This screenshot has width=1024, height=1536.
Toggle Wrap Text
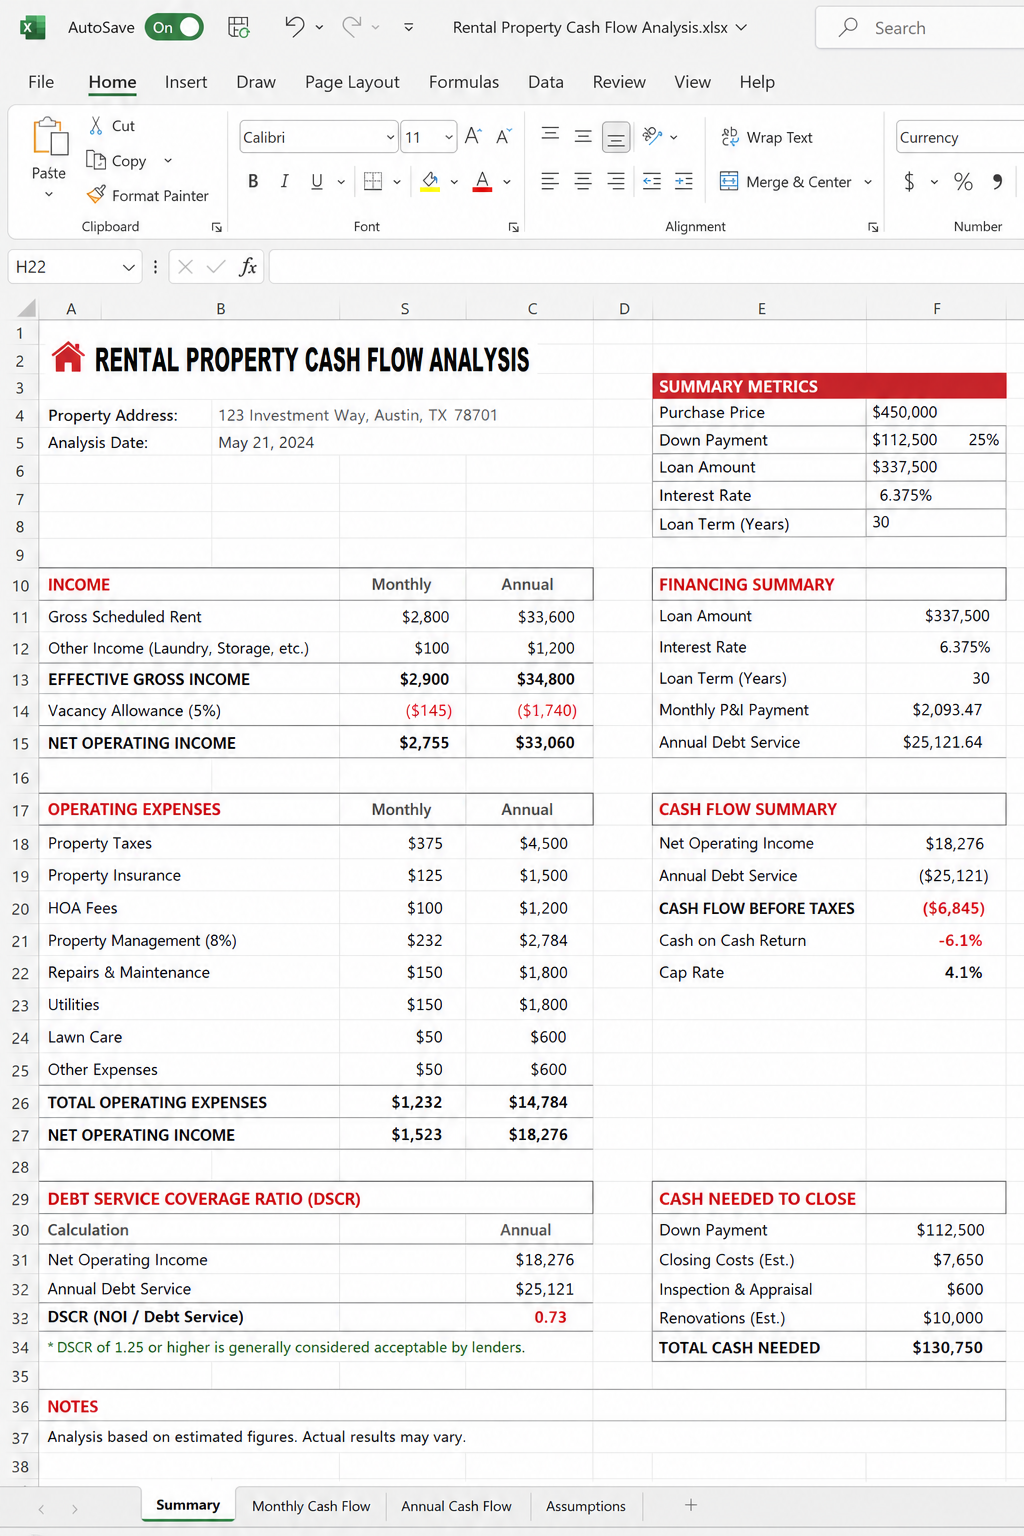[x=767, y=137]
